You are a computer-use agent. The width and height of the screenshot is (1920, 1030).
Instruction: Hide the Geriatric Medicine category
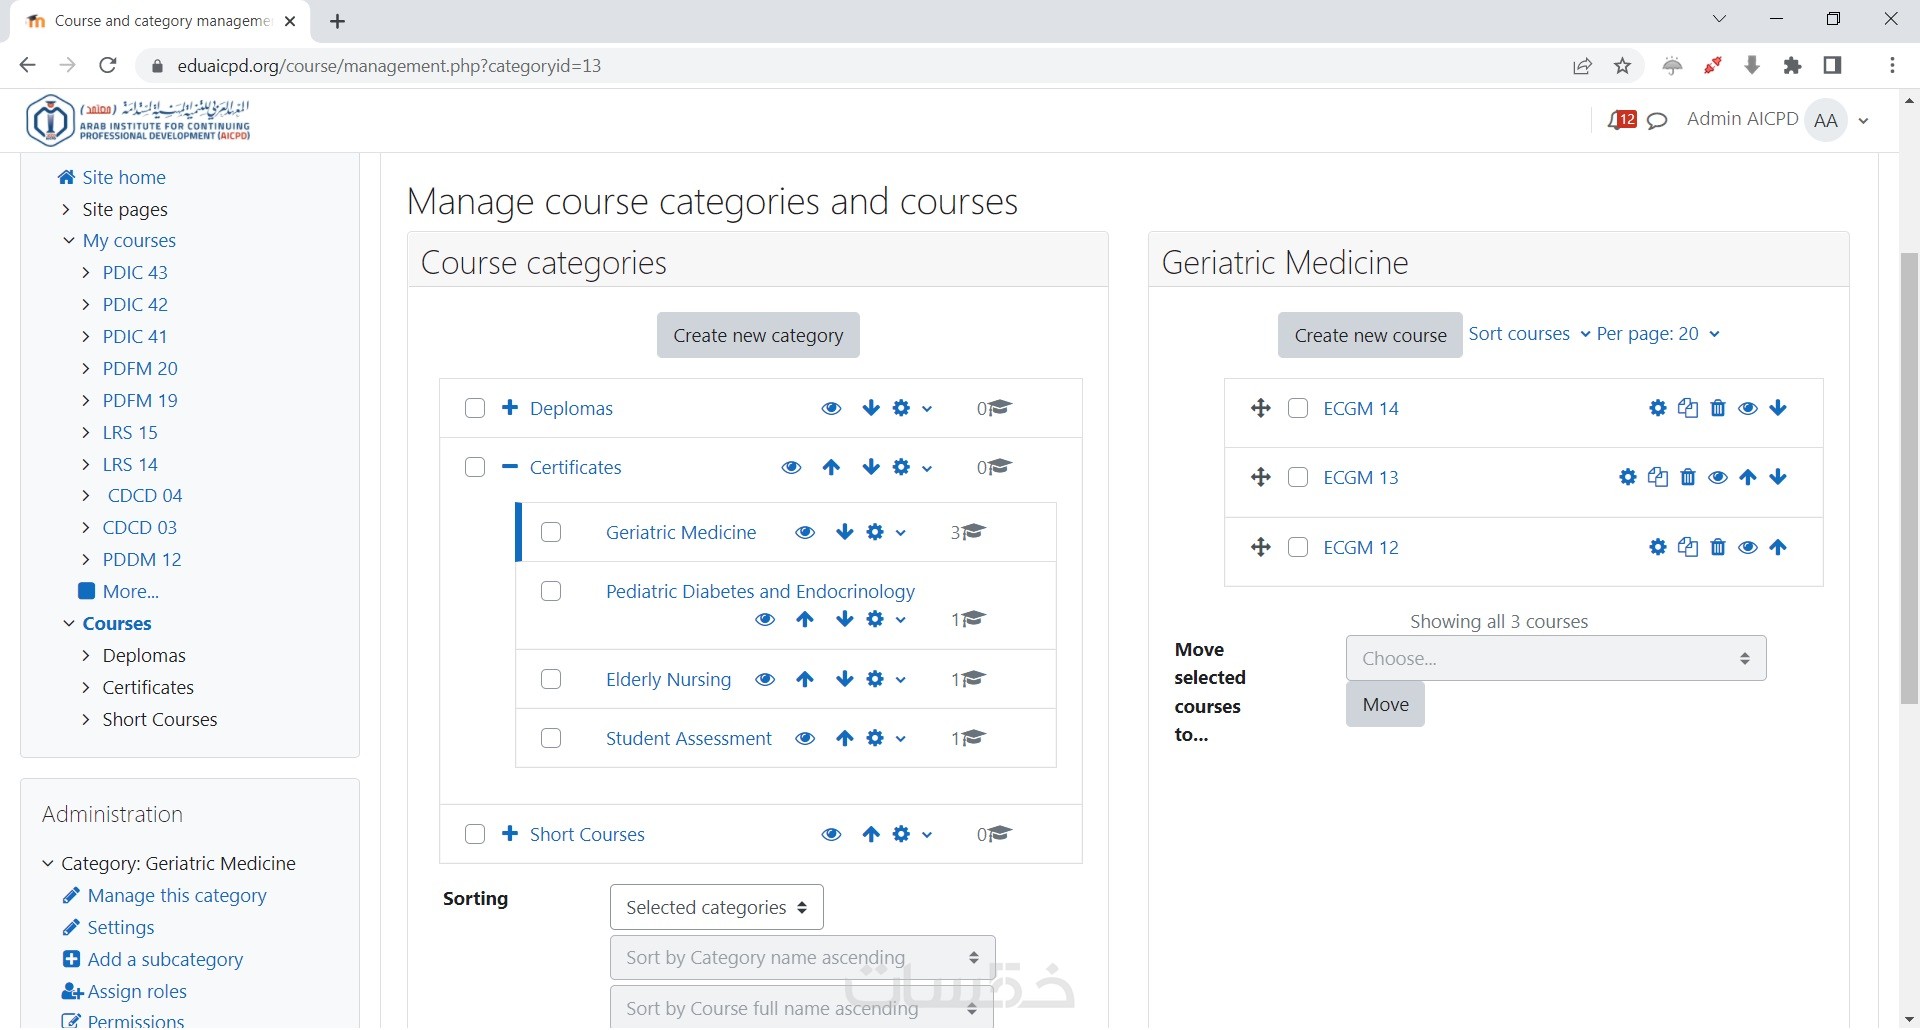pyautogui.click(x=805, y=533)
